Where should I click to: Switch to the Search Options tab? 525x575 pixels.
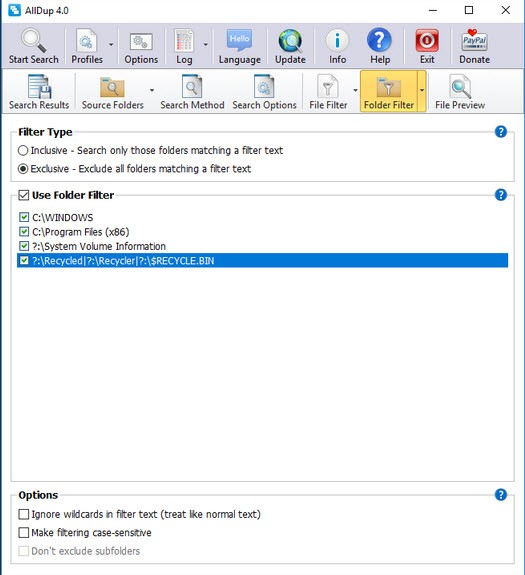pyautogui.click(x=264, y=92)
